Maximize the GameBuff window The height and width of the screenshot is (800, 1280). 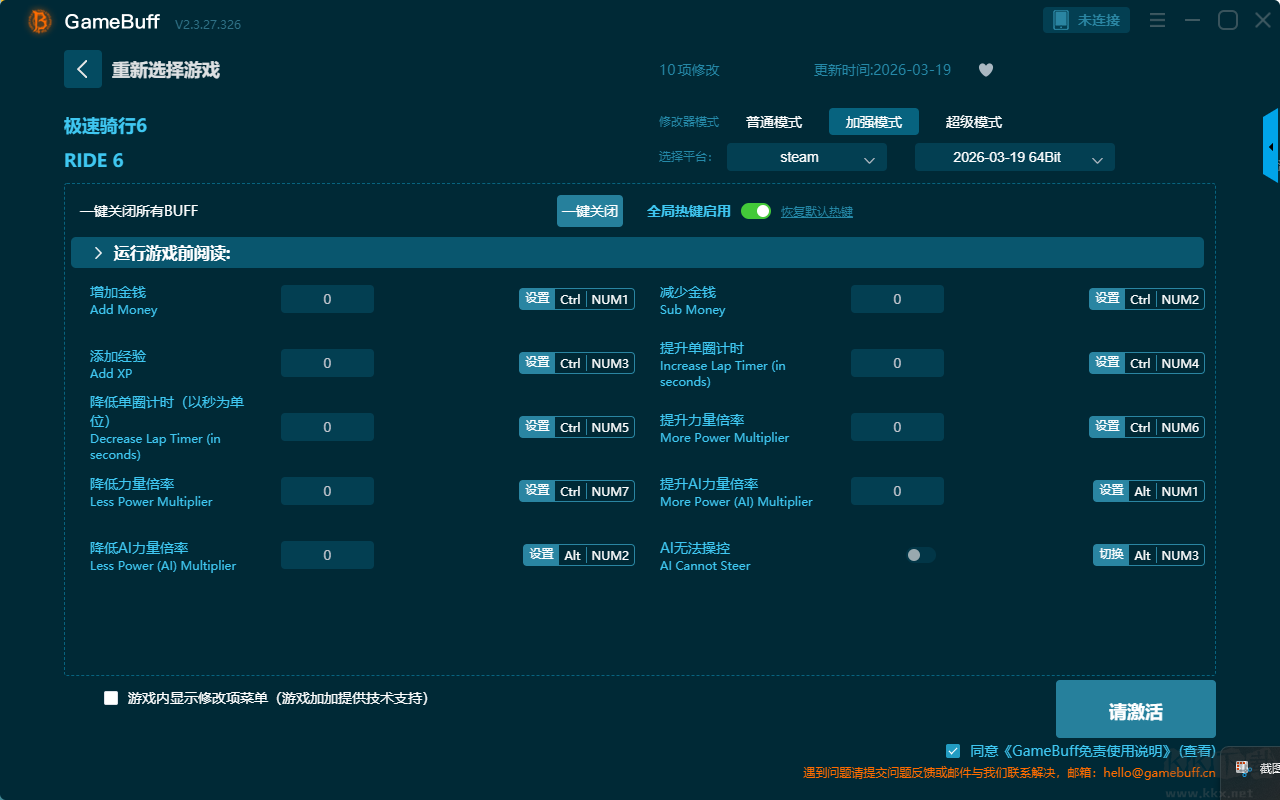[1228, 20]
